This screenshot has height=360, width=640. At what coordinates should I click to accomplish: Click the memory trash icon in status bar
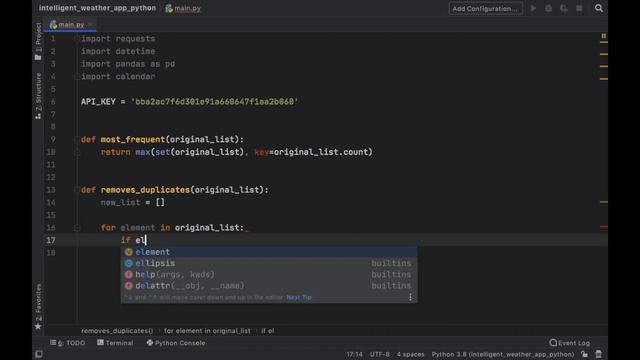(598, 354)
